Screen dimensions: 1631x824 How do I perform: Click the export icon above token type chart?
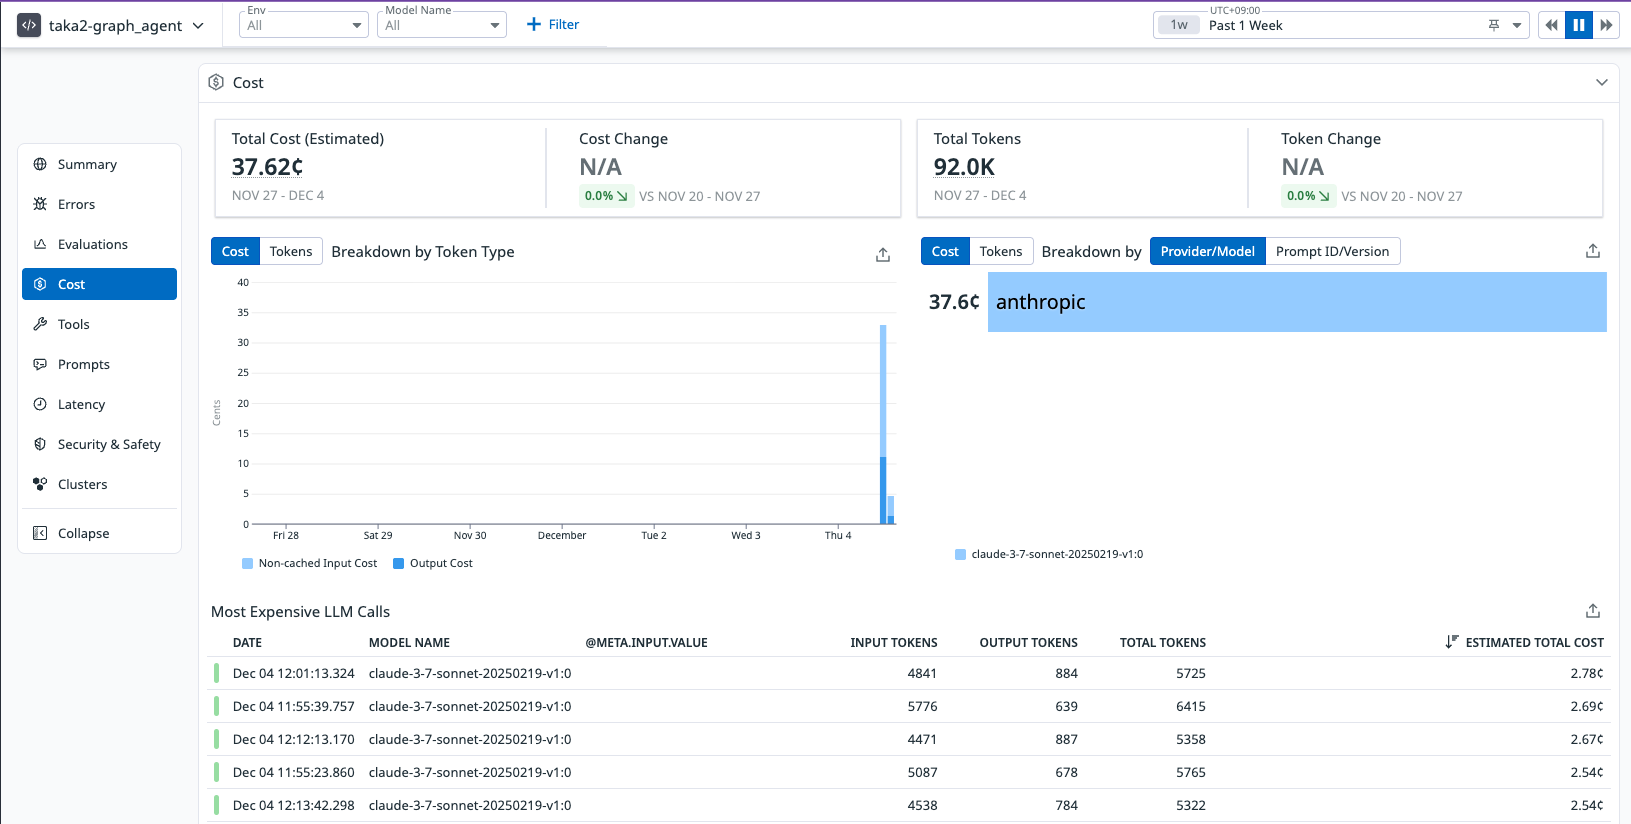pyautogui.click(x=883, y=255)
